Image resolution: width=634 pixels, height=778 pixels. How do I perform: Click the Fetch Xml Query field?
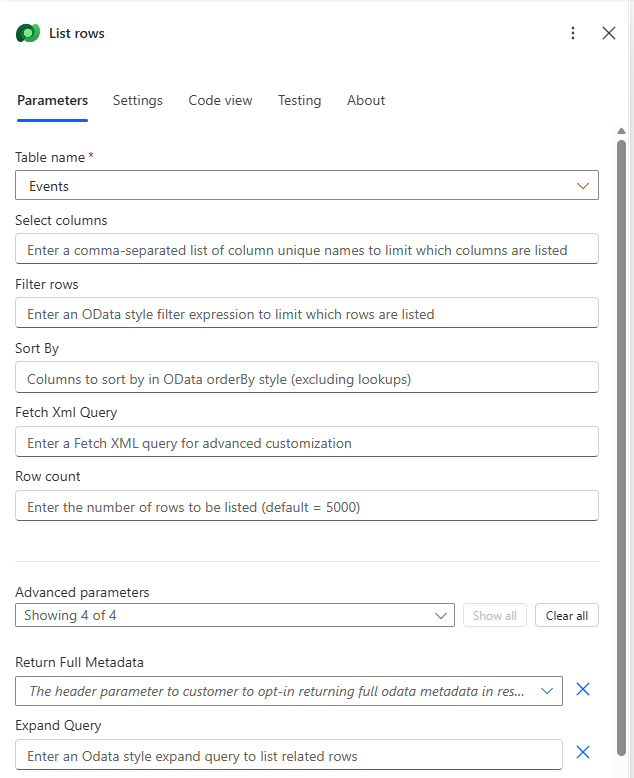306,442
